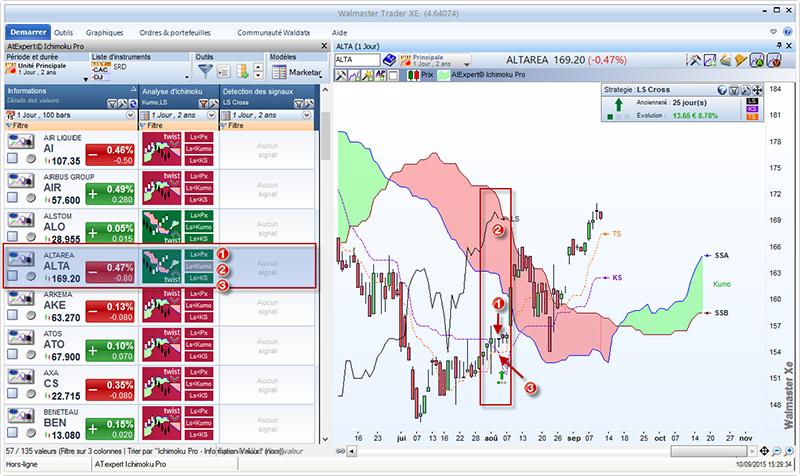The image size is (800, 476).
Task: Tick the checkbox in the ATOS row
Action: (x=12, y=354)
